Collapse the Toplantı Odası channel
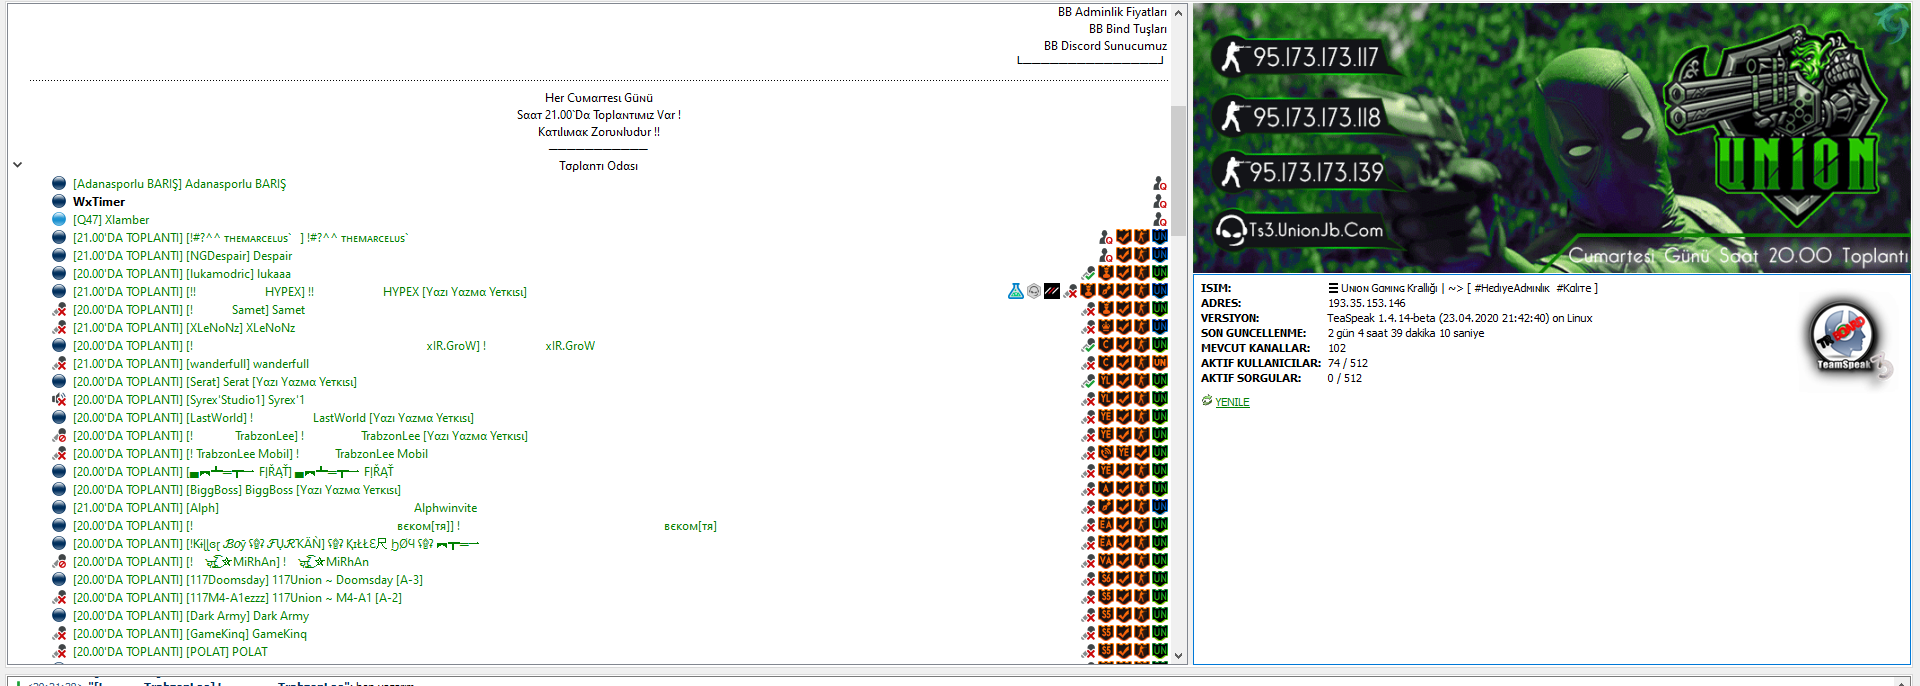This screenshot has width=1920, height=686. coord(17,165)
